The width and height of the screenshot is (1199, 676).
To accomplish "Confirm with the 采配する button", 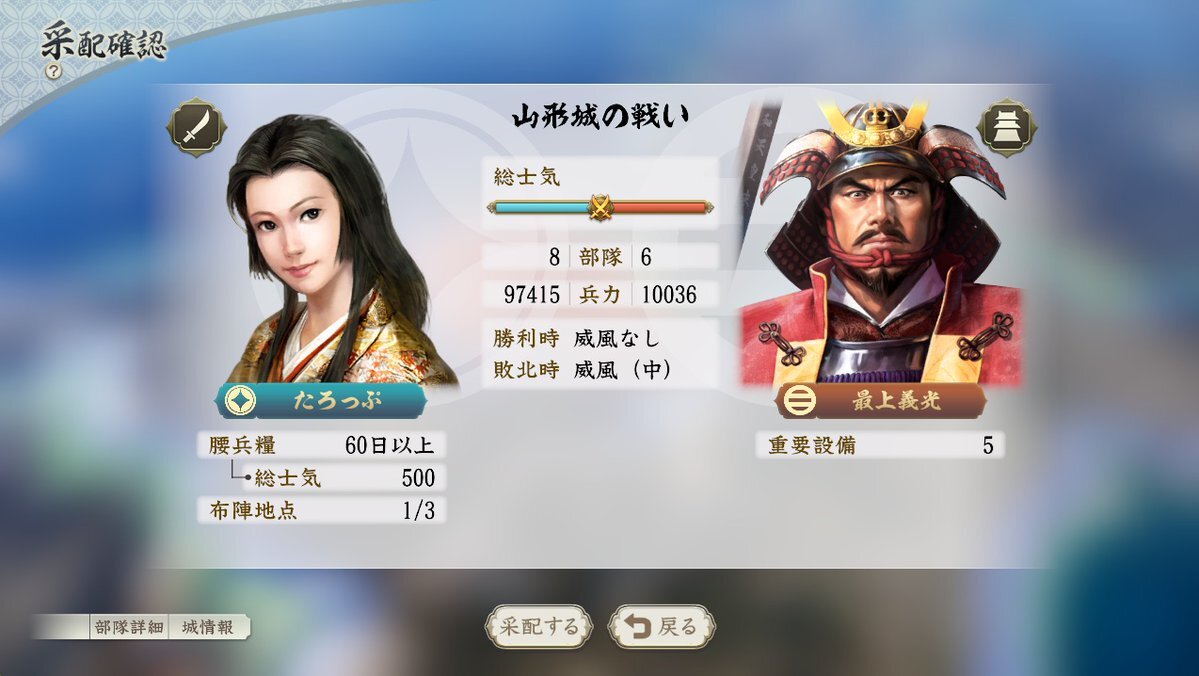I will pos(539,626).
